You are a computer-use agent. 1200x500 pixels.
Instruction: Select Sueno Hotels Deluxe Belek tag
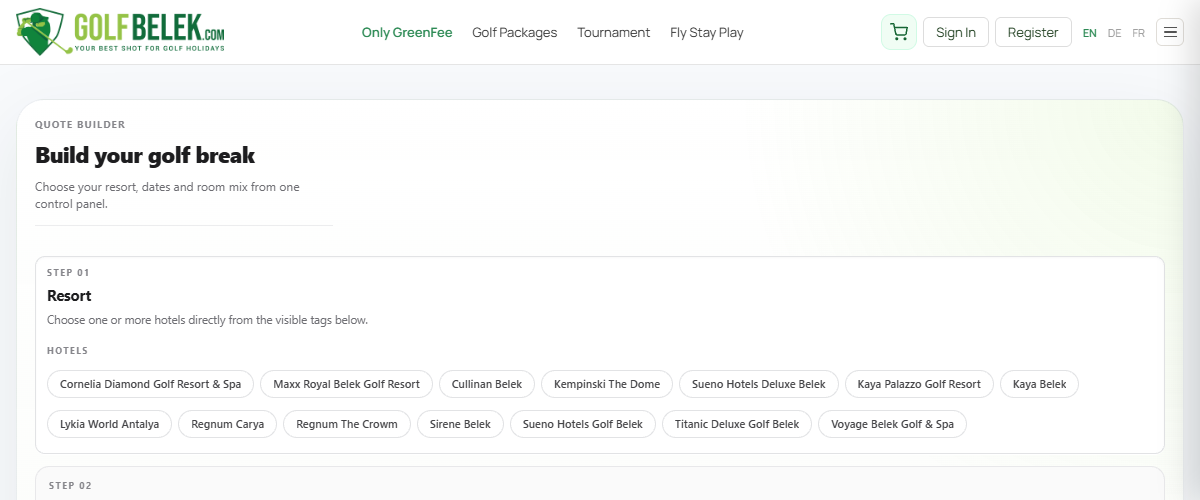[x=759, y=384]
